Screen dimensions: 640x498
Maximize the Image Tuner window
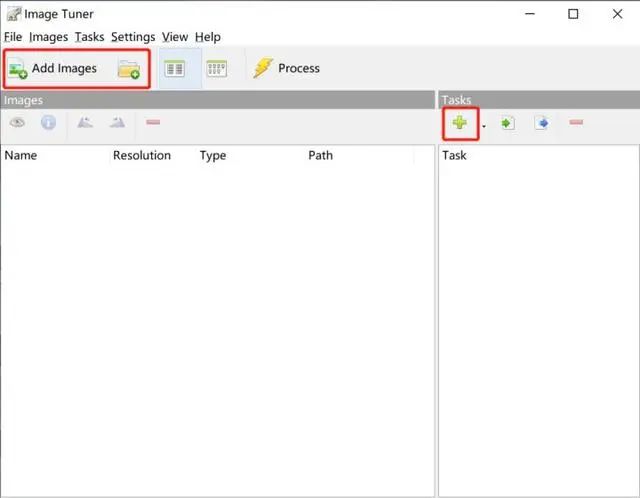coord(573,14)
